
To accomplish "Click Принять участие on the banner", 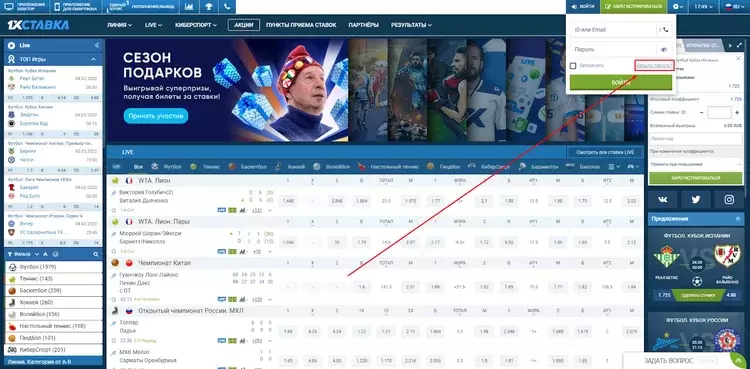I will 155,116.
